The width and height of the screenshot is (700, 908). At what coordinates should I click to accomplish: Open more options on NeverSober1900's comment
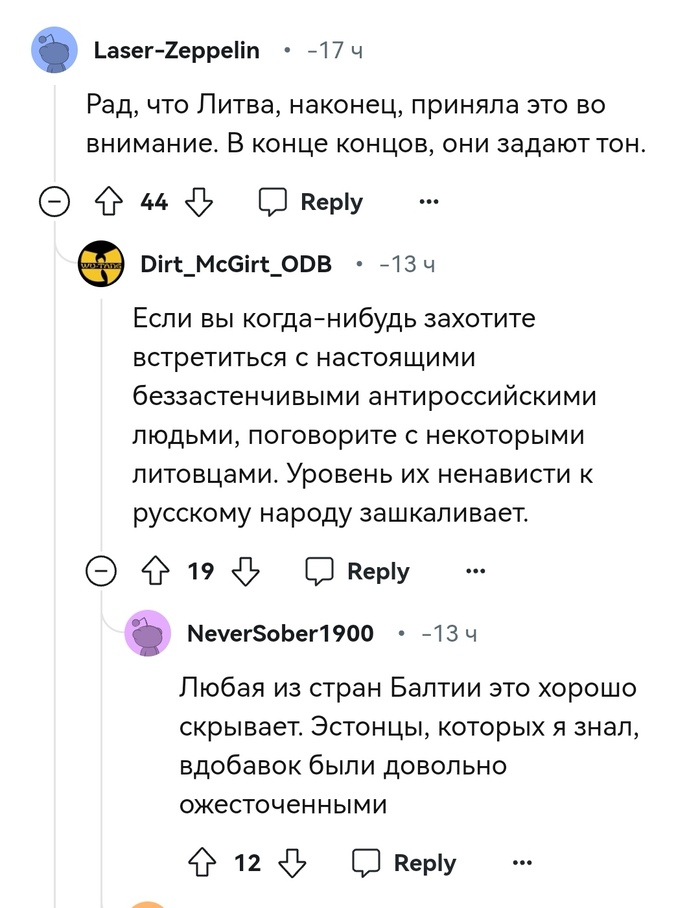pos(522,863)
